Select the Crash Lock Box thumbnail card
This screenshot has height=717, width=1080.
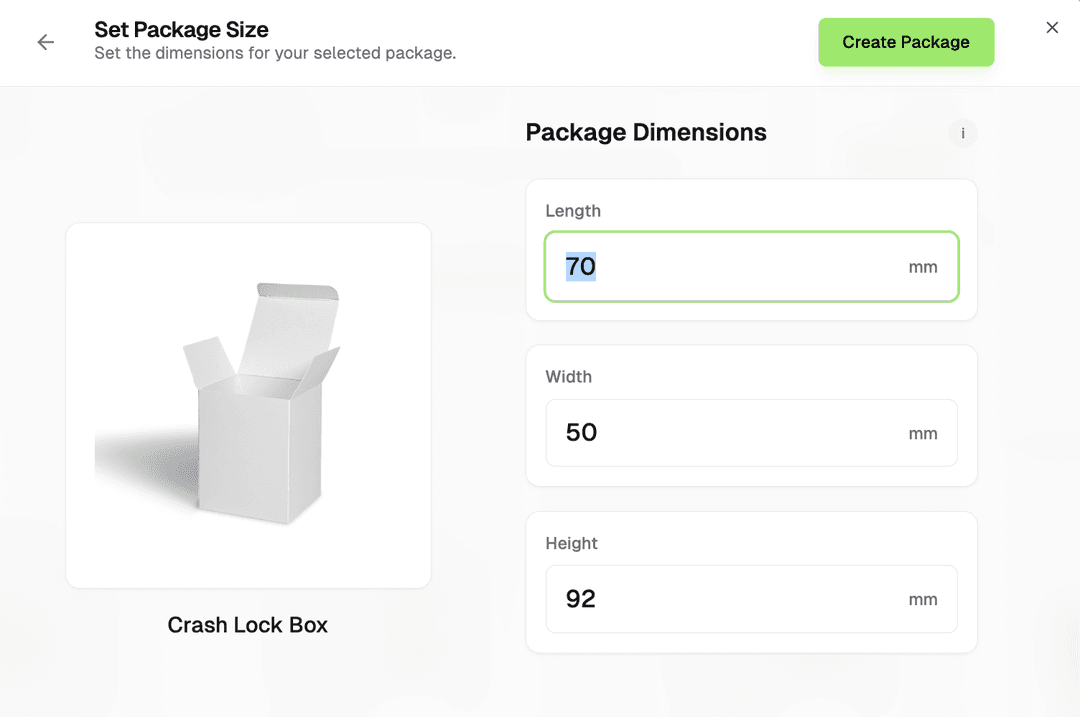coord(248,404)
